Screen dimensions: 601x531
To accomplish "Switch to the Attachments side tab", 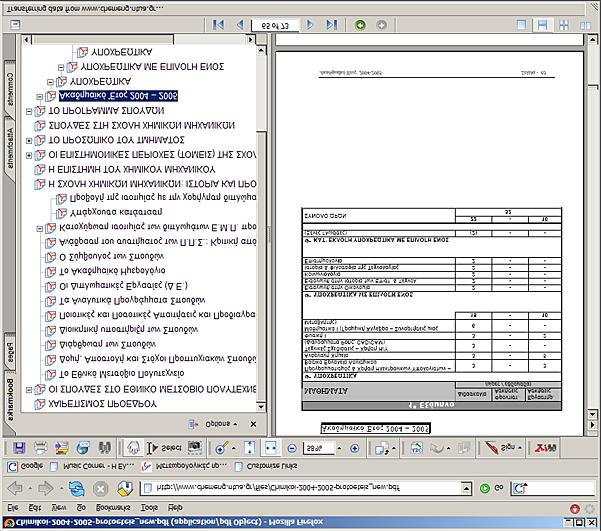I will (x=10, y=148).
